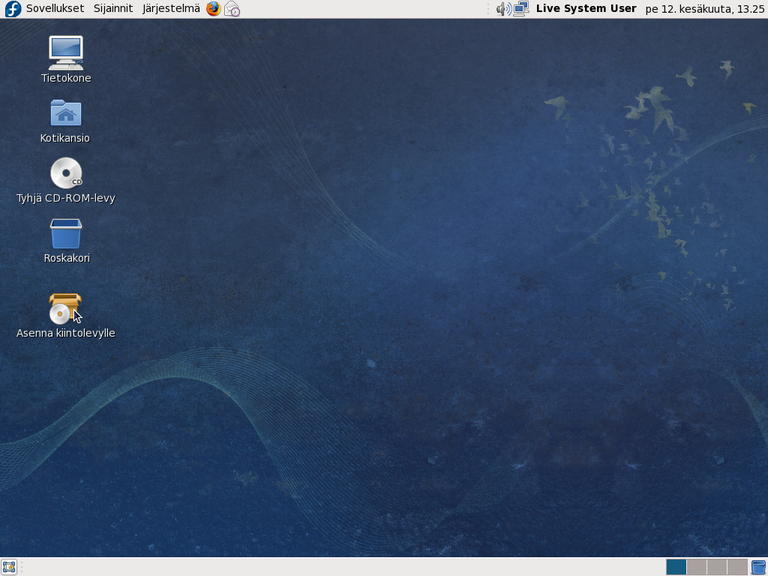This screenshot has width=768, height=576.
Task: Click the Fedora logo icon
Action: point(12,9)
